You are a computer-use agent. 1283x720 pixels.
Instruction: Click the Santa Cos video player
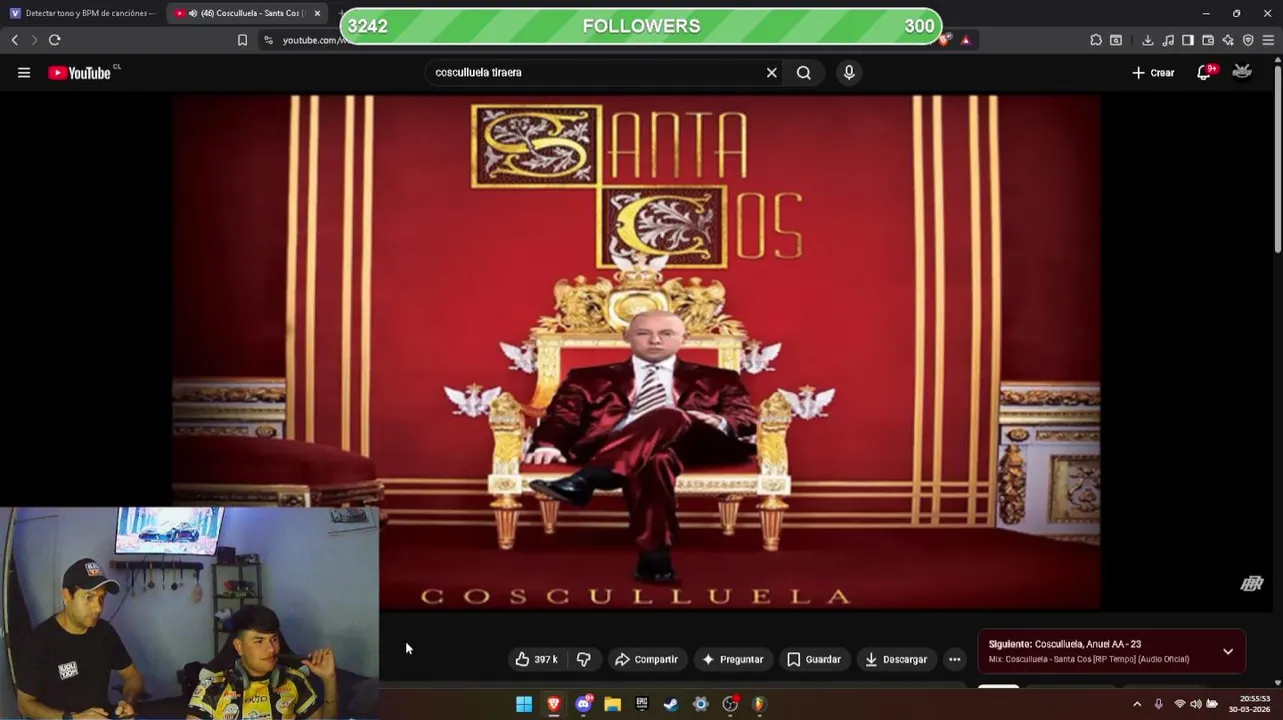(636, 352)
